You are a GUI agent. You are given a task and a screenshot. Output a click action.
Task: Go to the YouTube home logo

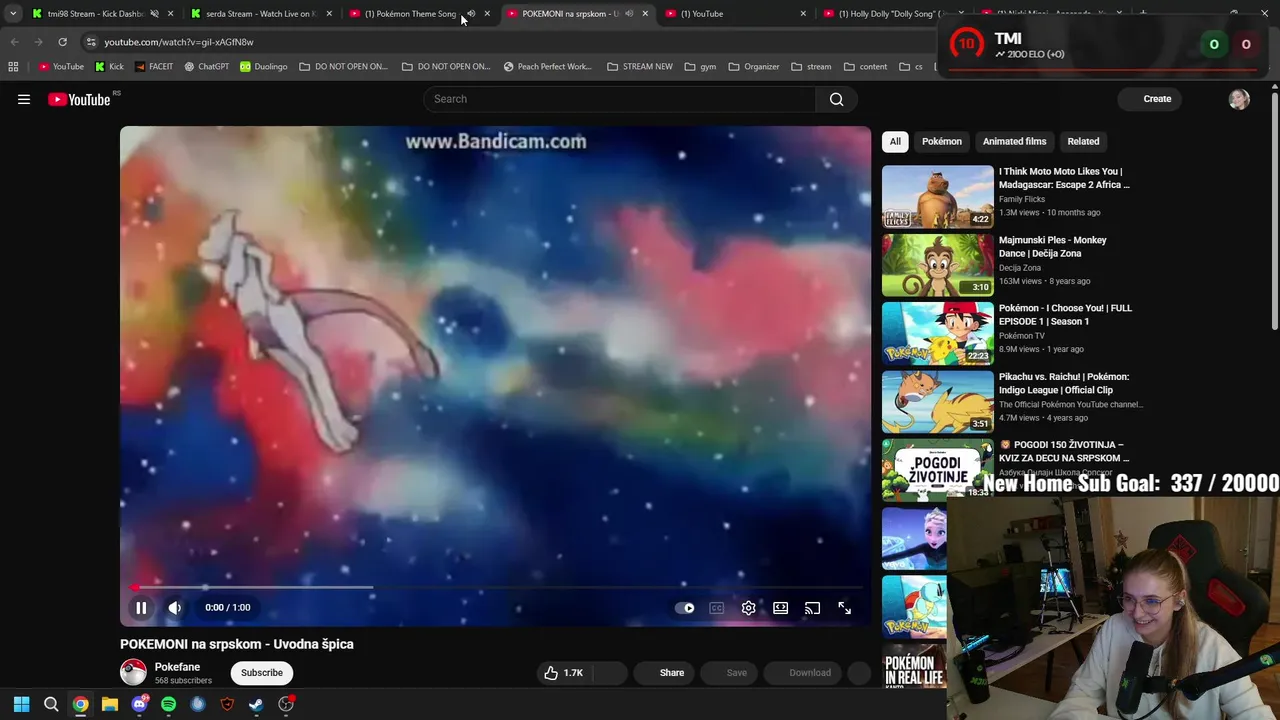[x=79, y=99]
